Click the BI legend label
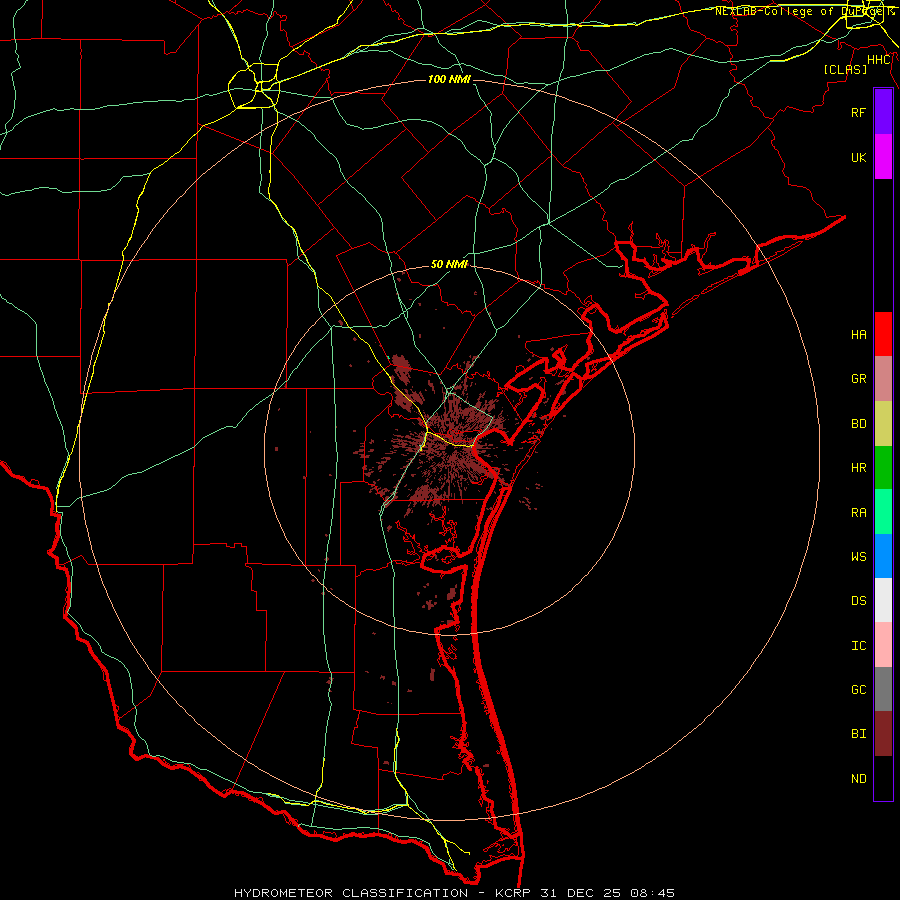The height and width of the screenshot is (900, 900). [858, 734]
